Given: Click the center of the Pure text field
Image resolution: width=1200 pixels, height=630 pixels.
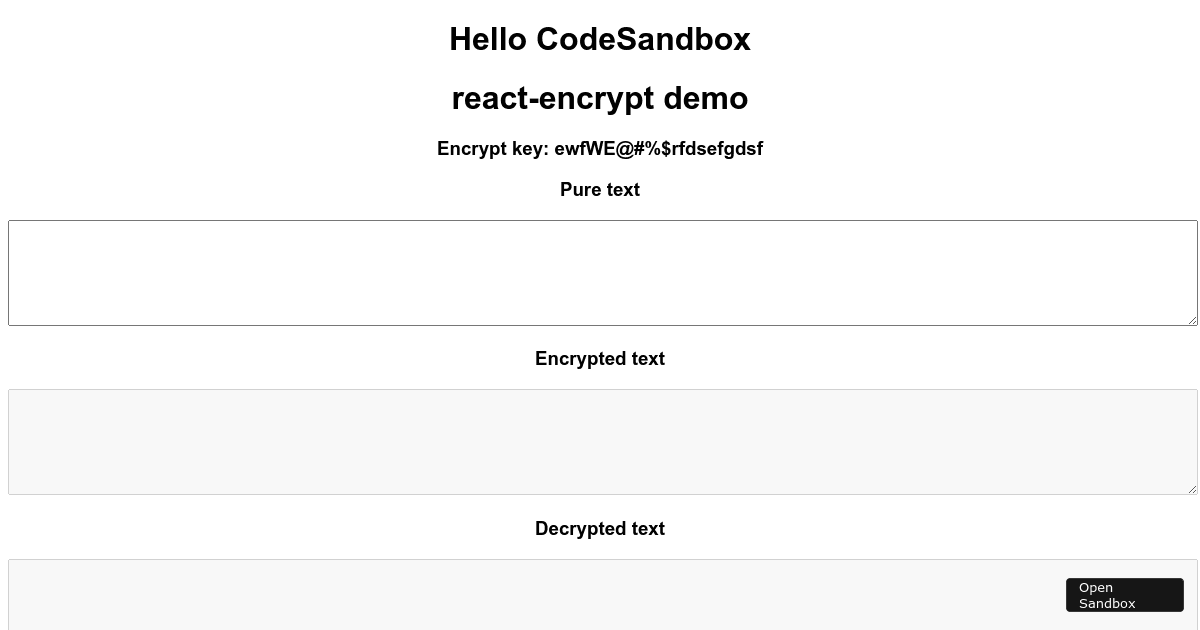Looking at the screenshot, I should (600, 272).
